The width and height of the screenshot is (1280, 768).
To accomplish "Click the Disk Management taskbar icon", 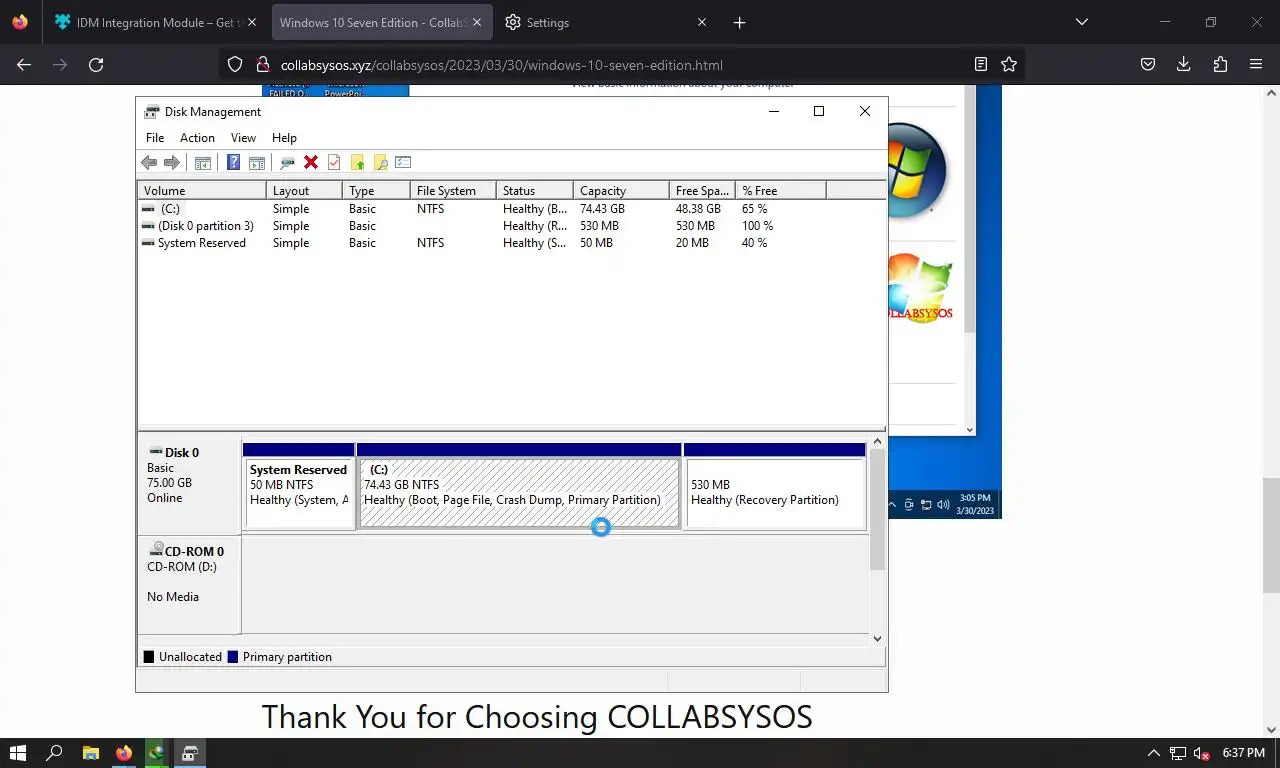I will [189, 753].
